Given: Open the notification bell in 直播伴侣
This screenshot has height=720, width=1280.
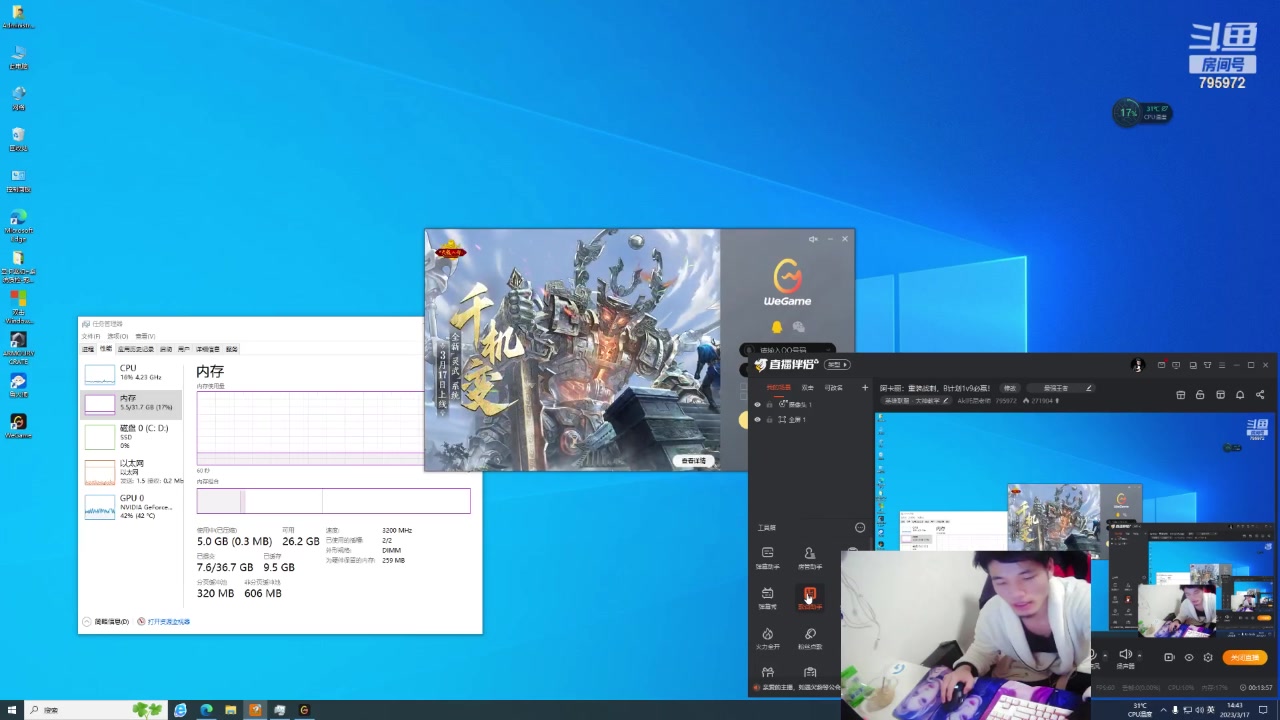Looking at the screenshot, I should pyautogui.click(x=1240, y=395).
